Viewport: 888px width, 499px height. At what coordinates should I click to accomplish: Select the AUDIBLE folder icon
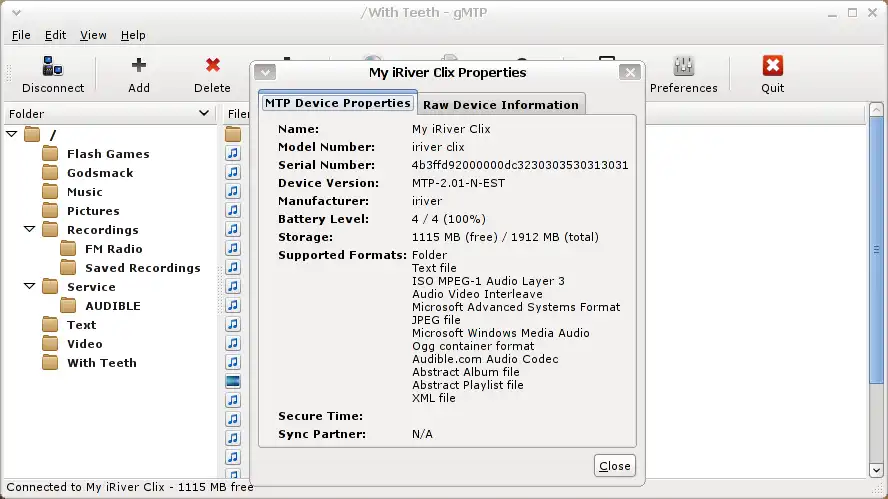69,306
